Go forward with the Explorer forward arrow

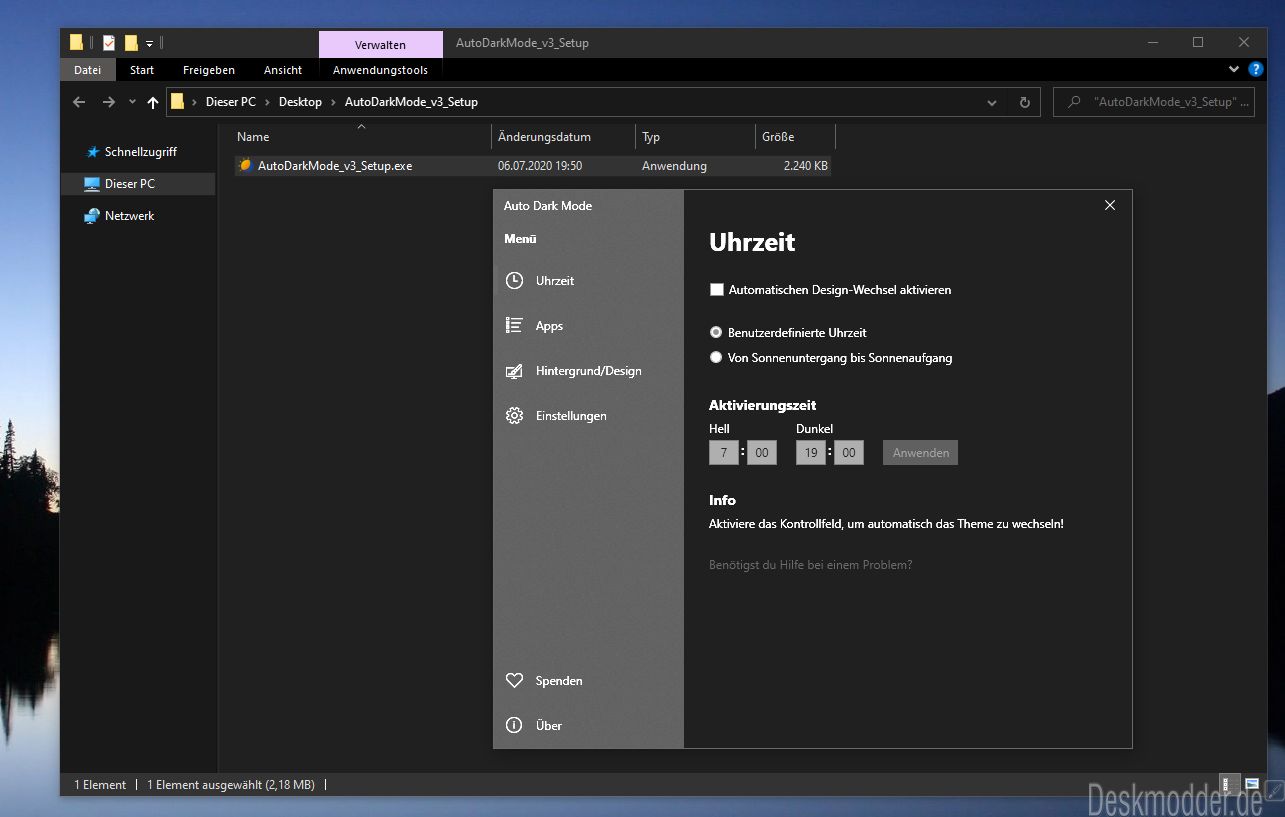[x=109, y=102]
